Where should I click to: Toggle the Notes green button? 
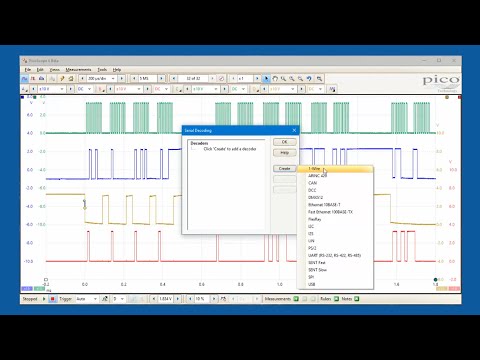pyautogui.click(x=357, y=299)
